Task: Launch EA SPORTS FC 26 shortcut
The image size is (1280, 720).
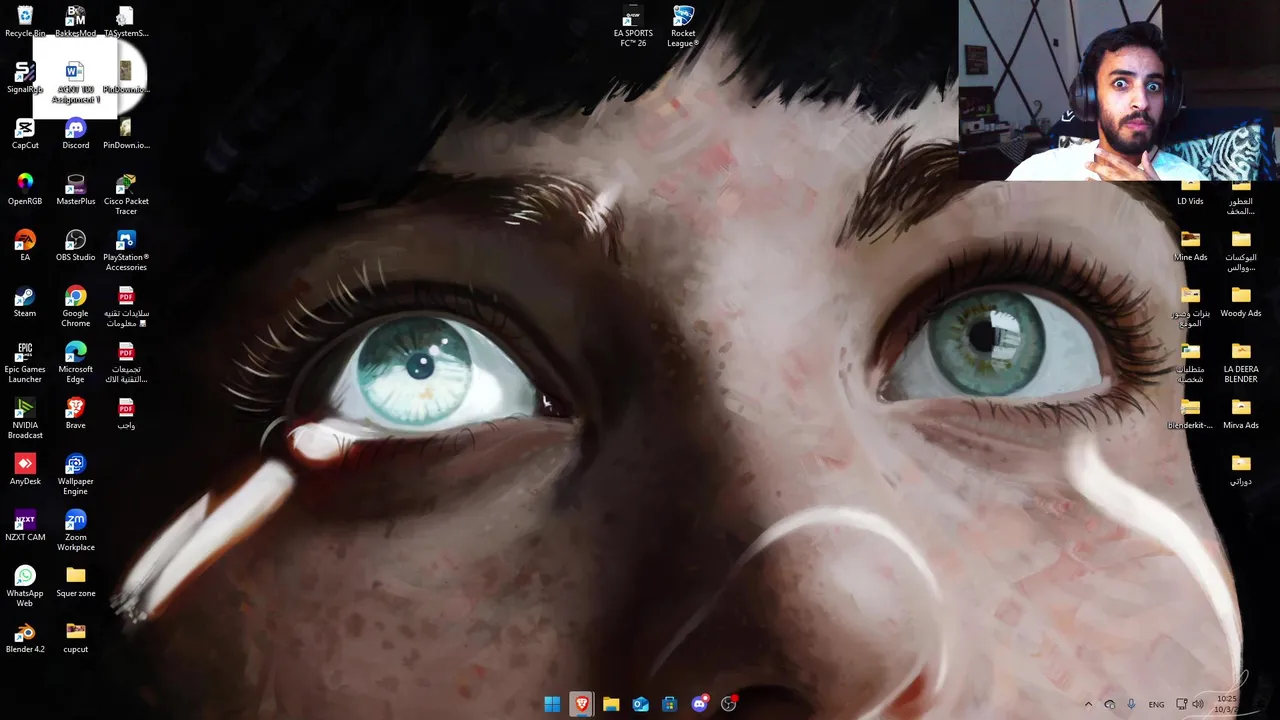Action: pyautogui.click(x=633, y=26)
